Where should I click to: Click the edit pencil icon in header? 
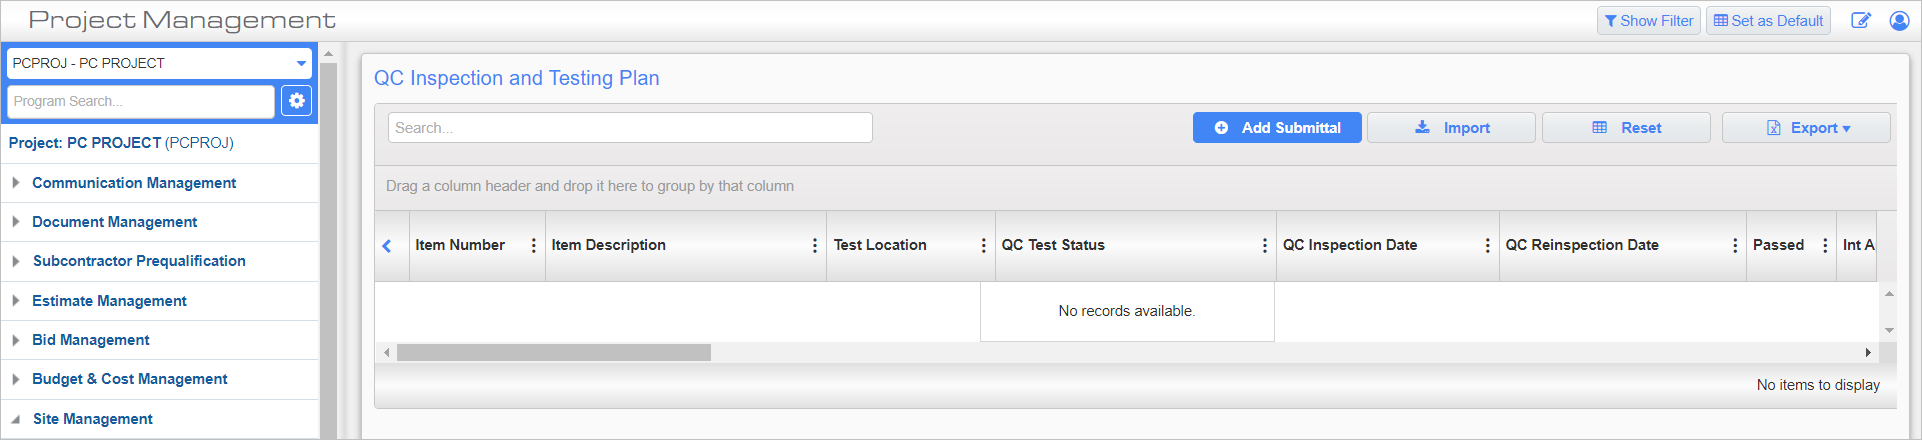click(x=1861, y=21)
